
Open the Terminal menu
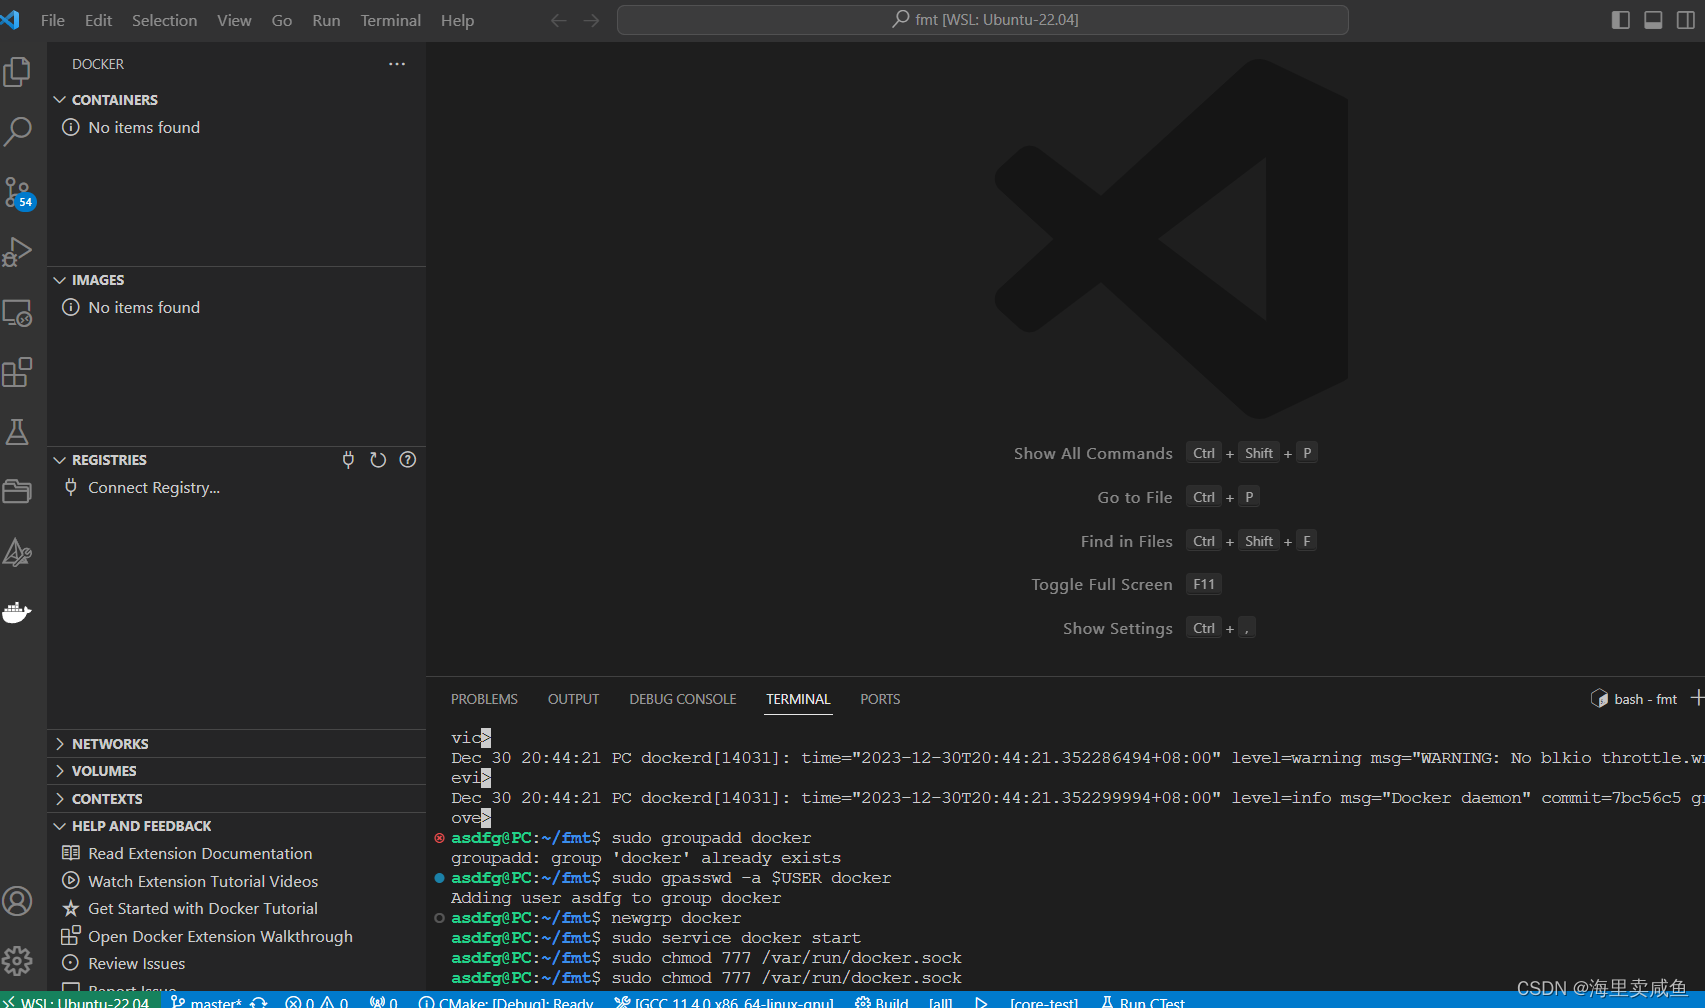[390, 20]
